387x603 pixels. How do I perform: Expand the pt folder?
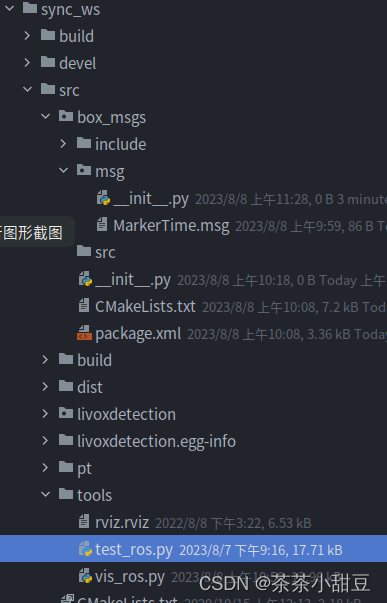[x=45, y=468]
